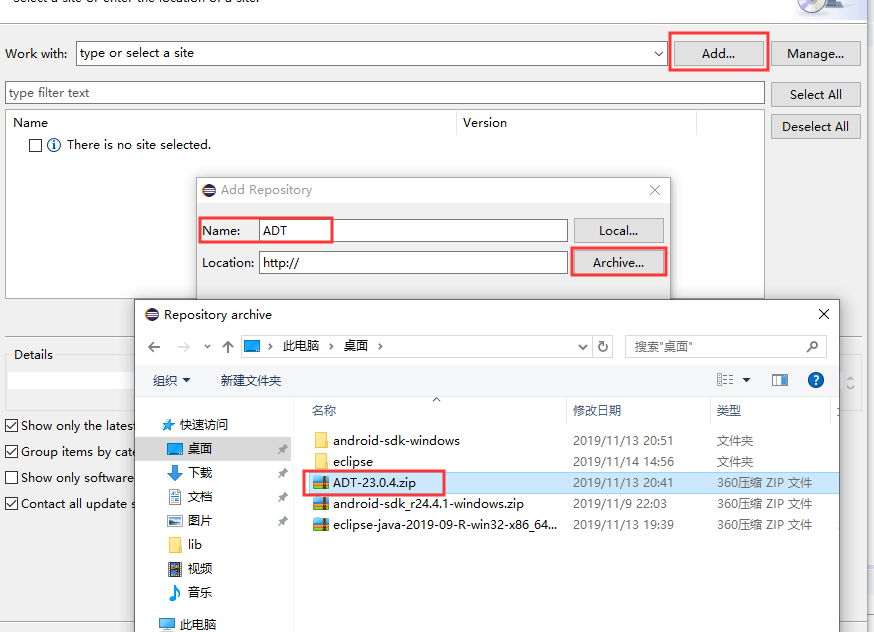The height and width of the screenshot is (632, 874).
Task: Open the Work with site dropdown arrow
Action: pos(658,54)
